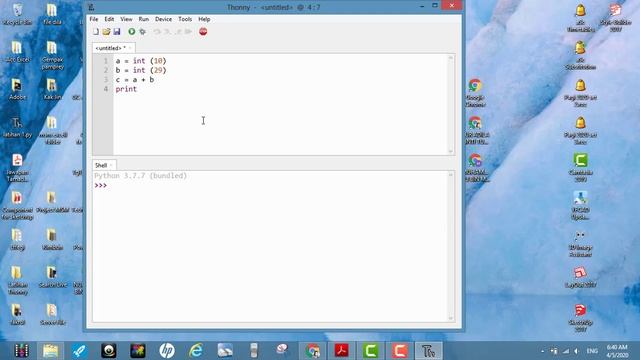
Task: Switch to Adobe Reader in the taskbar
Action: click(342, 351)
